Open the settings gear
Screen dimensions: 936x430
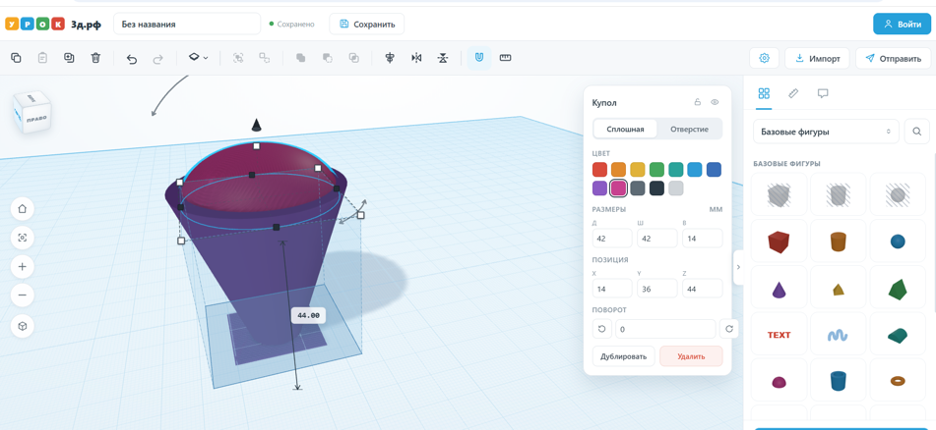pyautogui.click(x=764, y=58)
